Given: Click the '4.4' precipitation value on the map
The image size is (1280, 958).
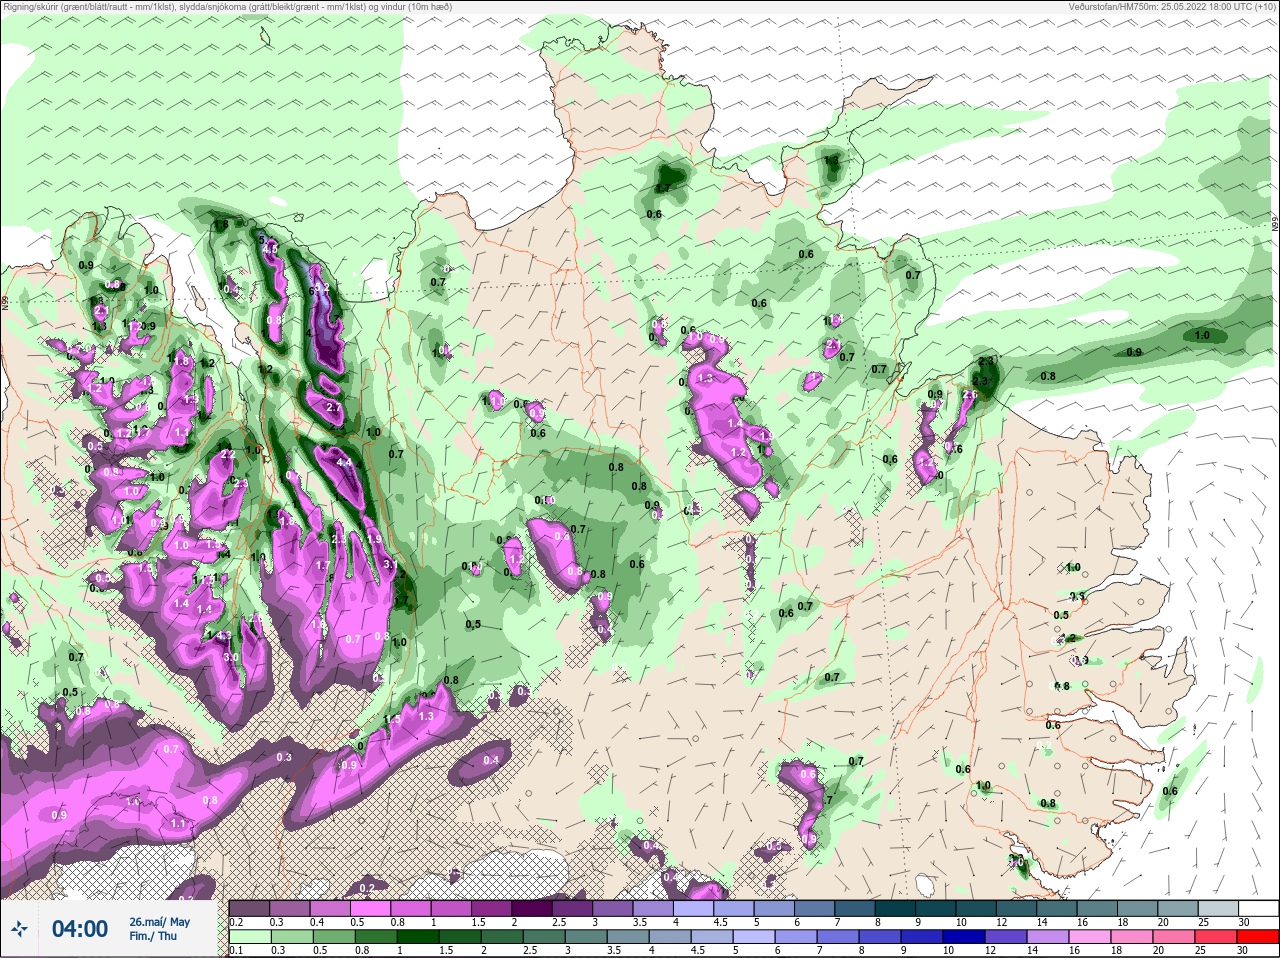Looking at the screenshot, I should 345,462.
